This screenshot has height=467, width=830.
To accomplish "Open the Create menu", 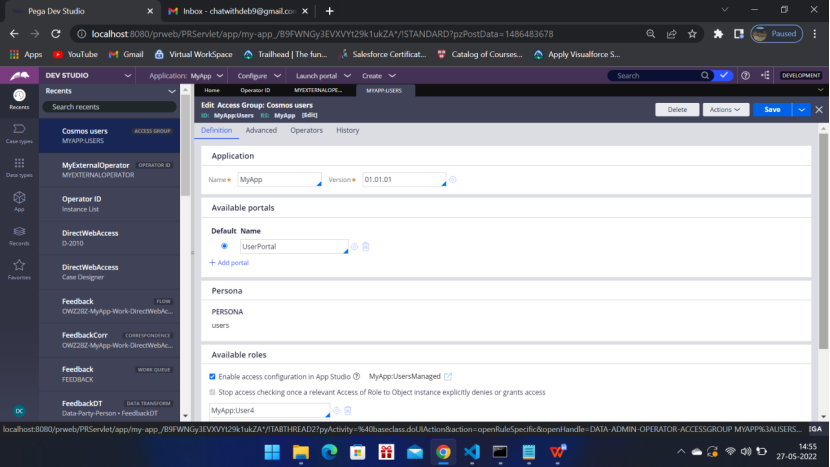I will 378,76.
